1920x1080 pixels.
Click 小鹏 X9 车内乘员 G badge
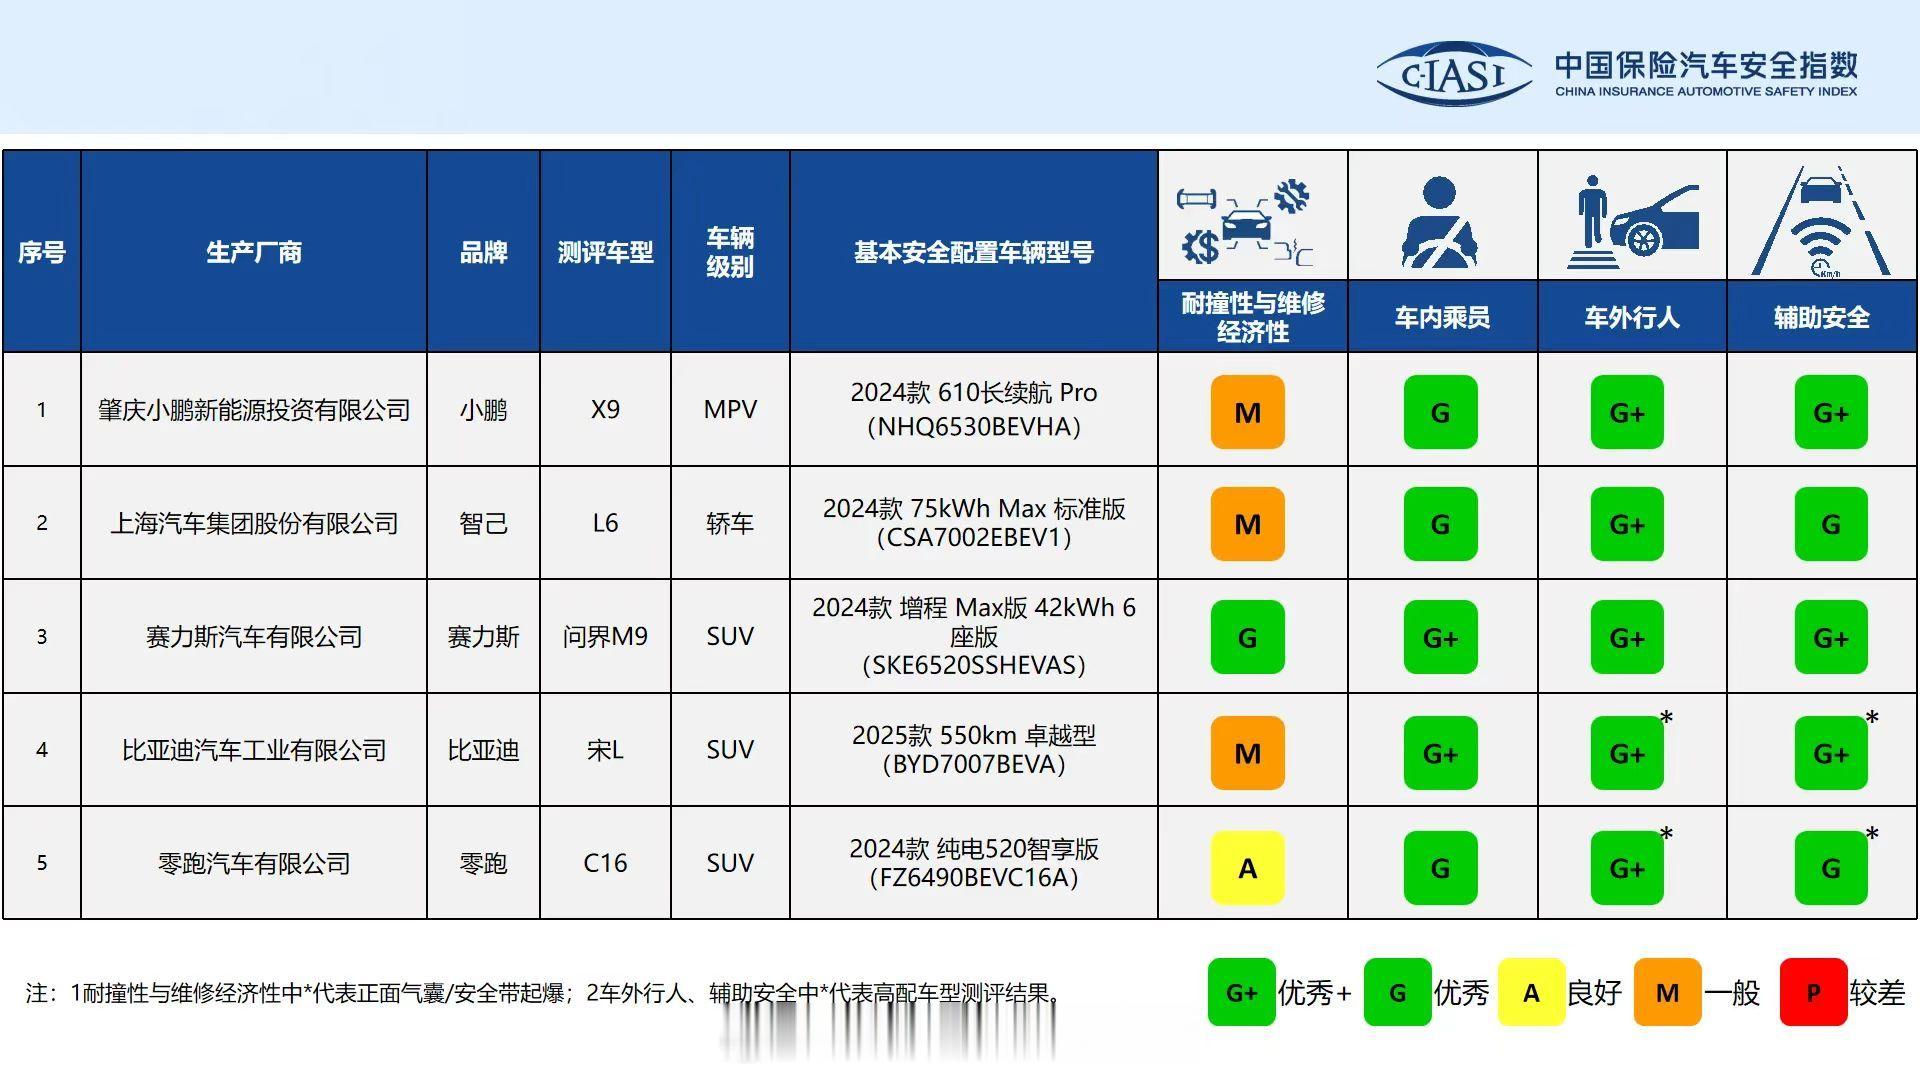click(1440, 412)
